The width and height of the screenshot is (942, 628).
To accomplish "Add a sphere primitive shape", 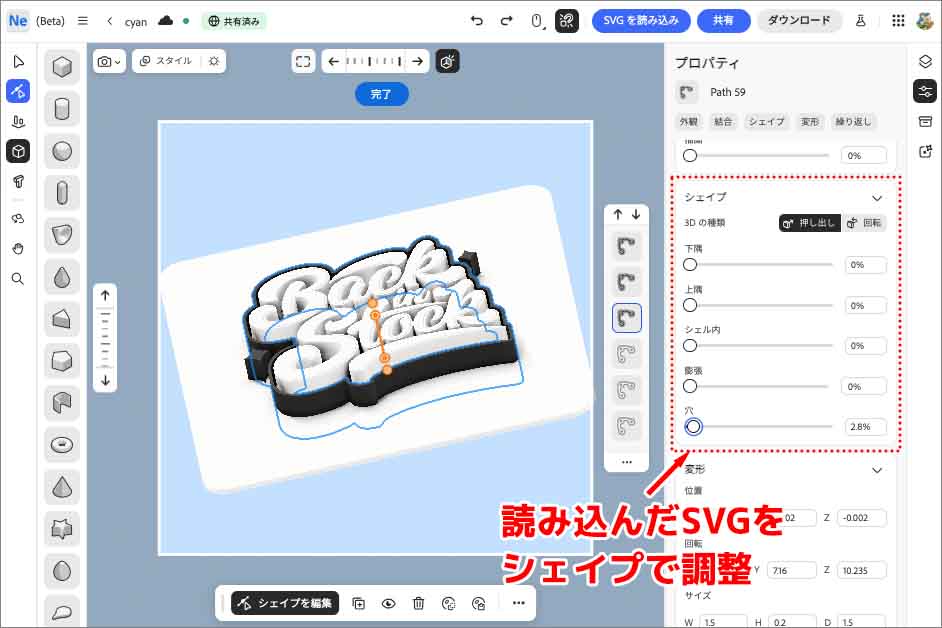I will pyautogui.click(x=62, y=151).
